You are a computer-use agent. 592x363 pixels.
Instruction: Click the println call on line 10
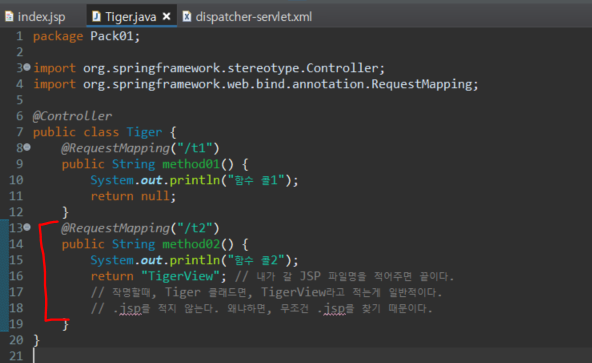[194, 180]
